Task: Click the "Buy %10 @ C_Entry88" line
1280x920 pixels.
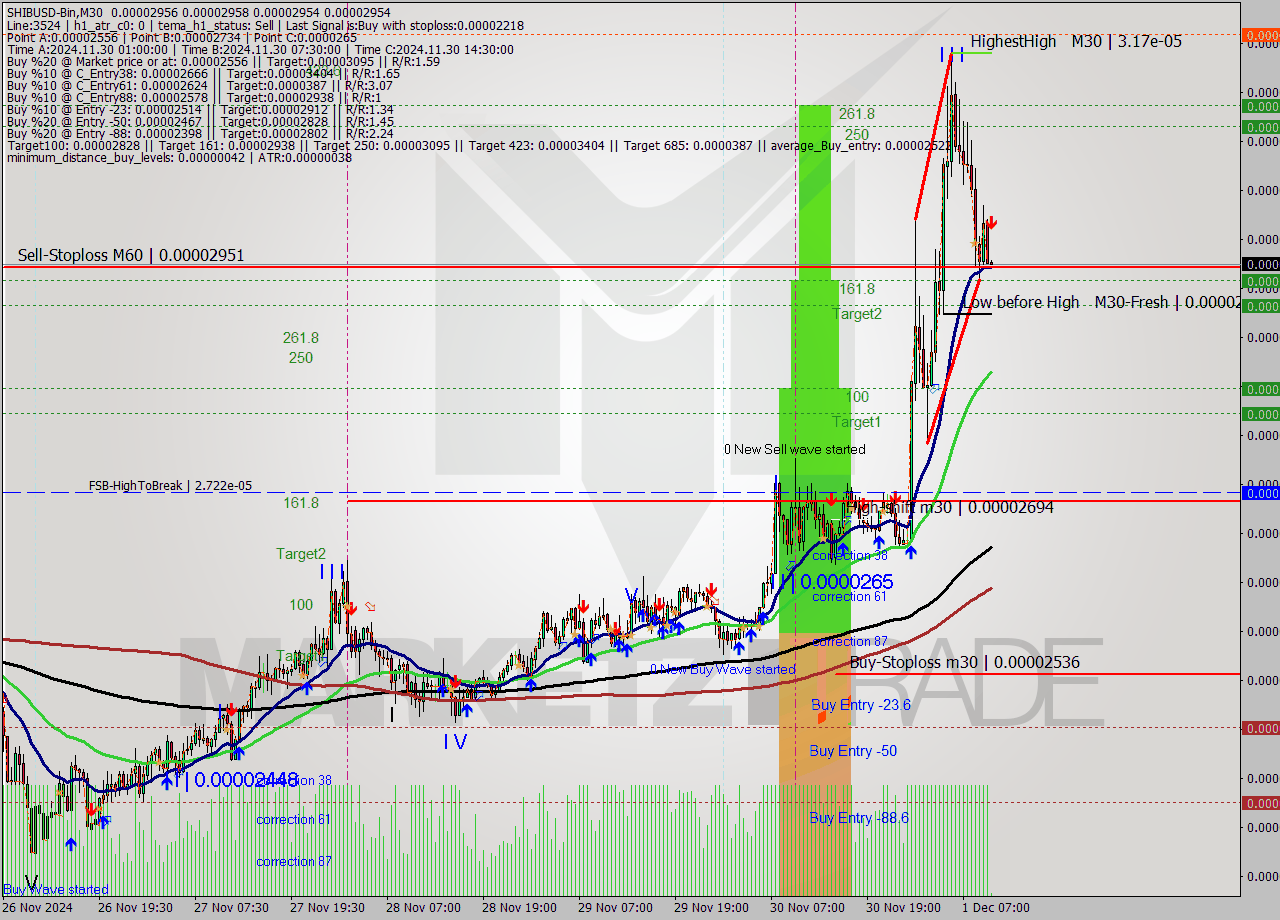Action: [x=193, y=97]
